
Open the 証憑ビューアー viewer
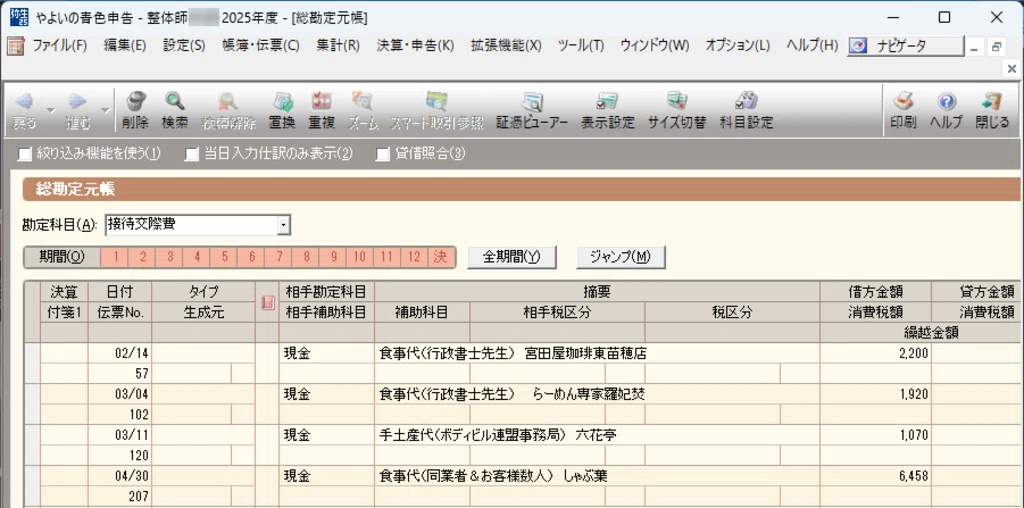[x=532, y=101]
